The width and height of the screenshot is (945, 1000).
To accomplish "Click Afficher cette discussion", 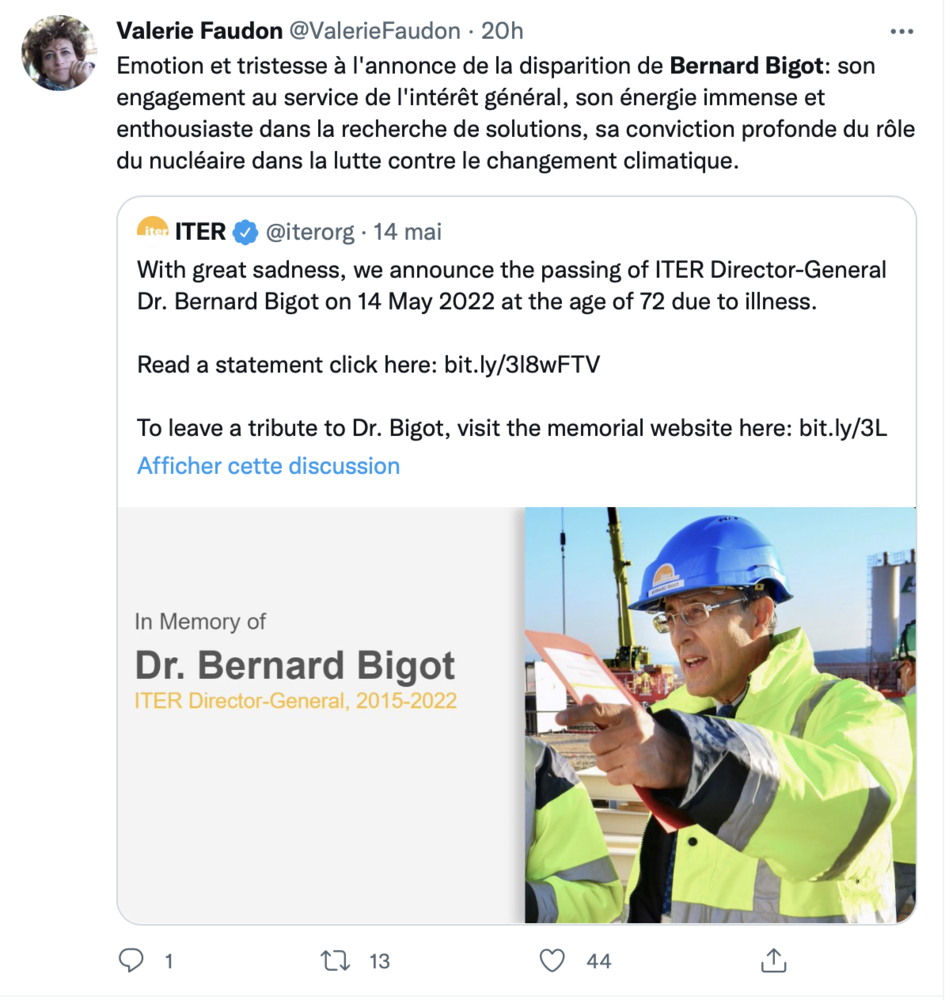I will pos(268,466).
